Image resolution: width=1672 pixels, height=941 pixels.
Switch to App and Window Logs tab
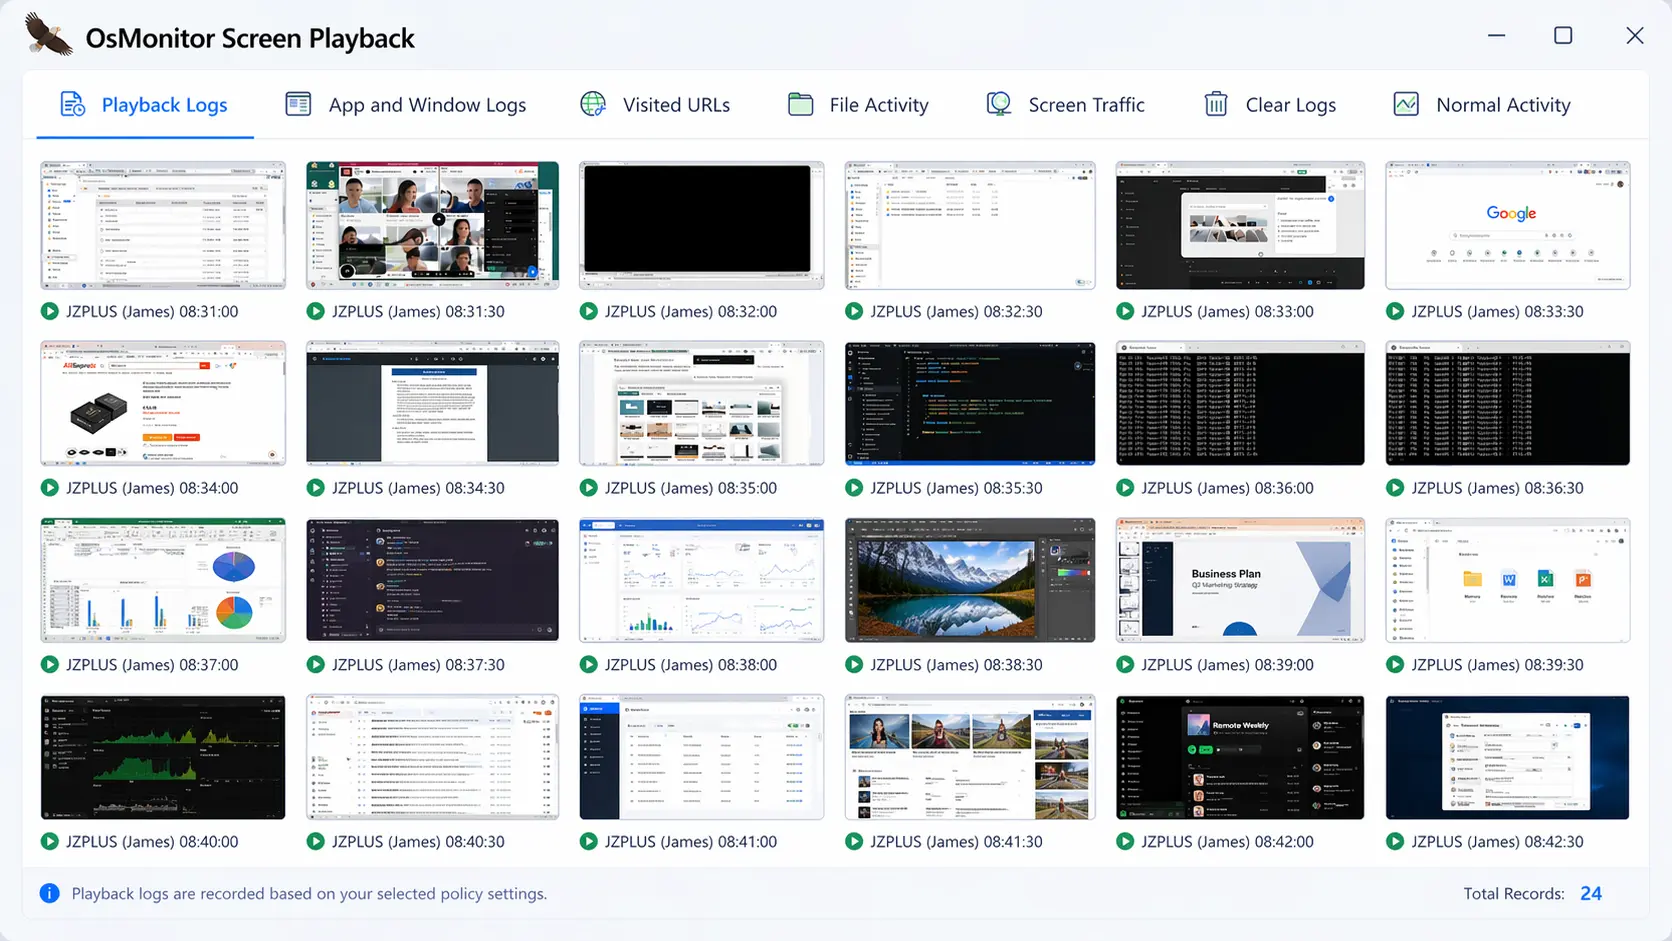(406, 105)
